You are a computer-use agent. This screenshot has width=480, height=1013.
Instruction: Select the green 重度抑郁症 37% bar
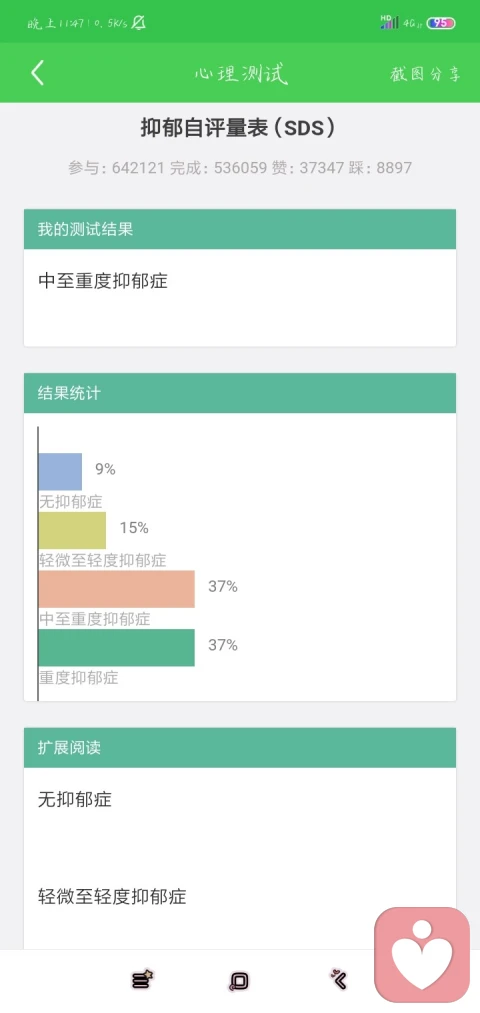tap(116, 648)
